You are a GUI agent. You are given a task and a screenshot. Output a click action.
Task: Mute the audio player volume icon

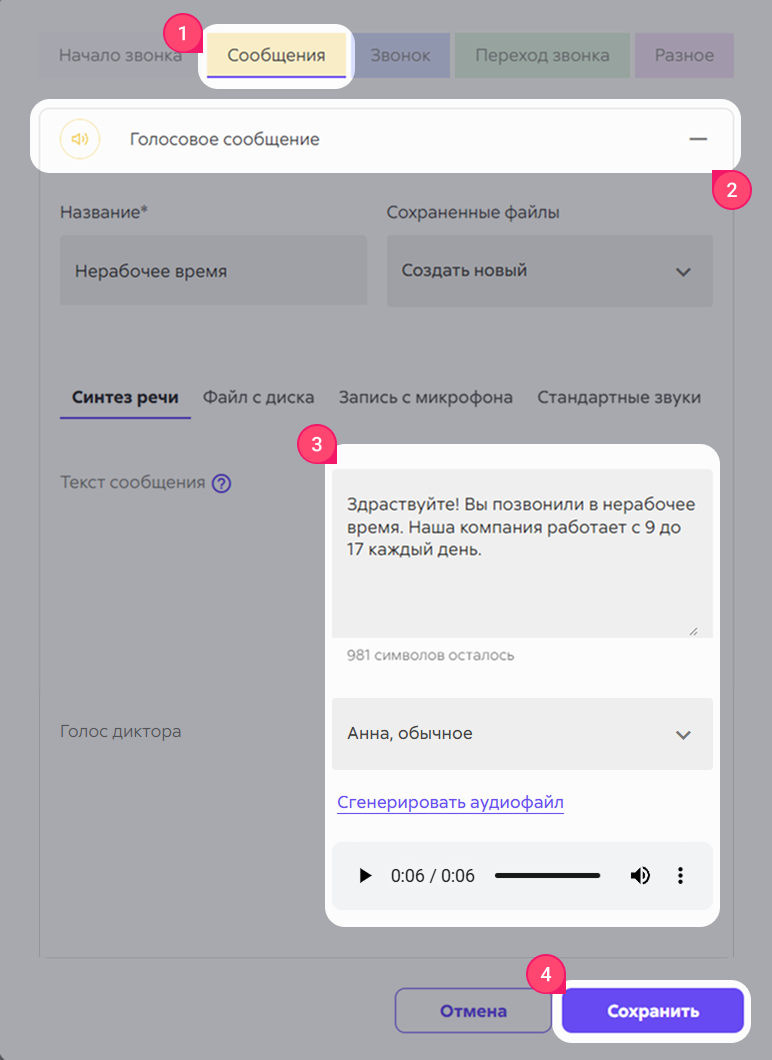pos(640,875)
